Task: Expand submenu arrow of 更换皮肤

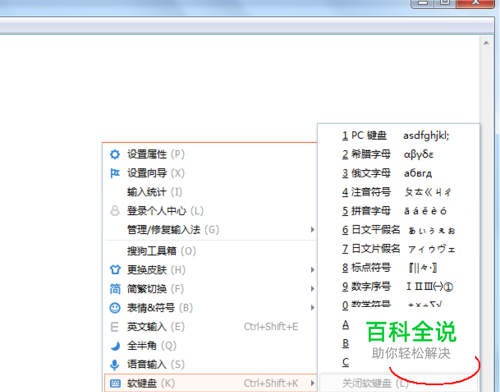Action: [312, 269]
